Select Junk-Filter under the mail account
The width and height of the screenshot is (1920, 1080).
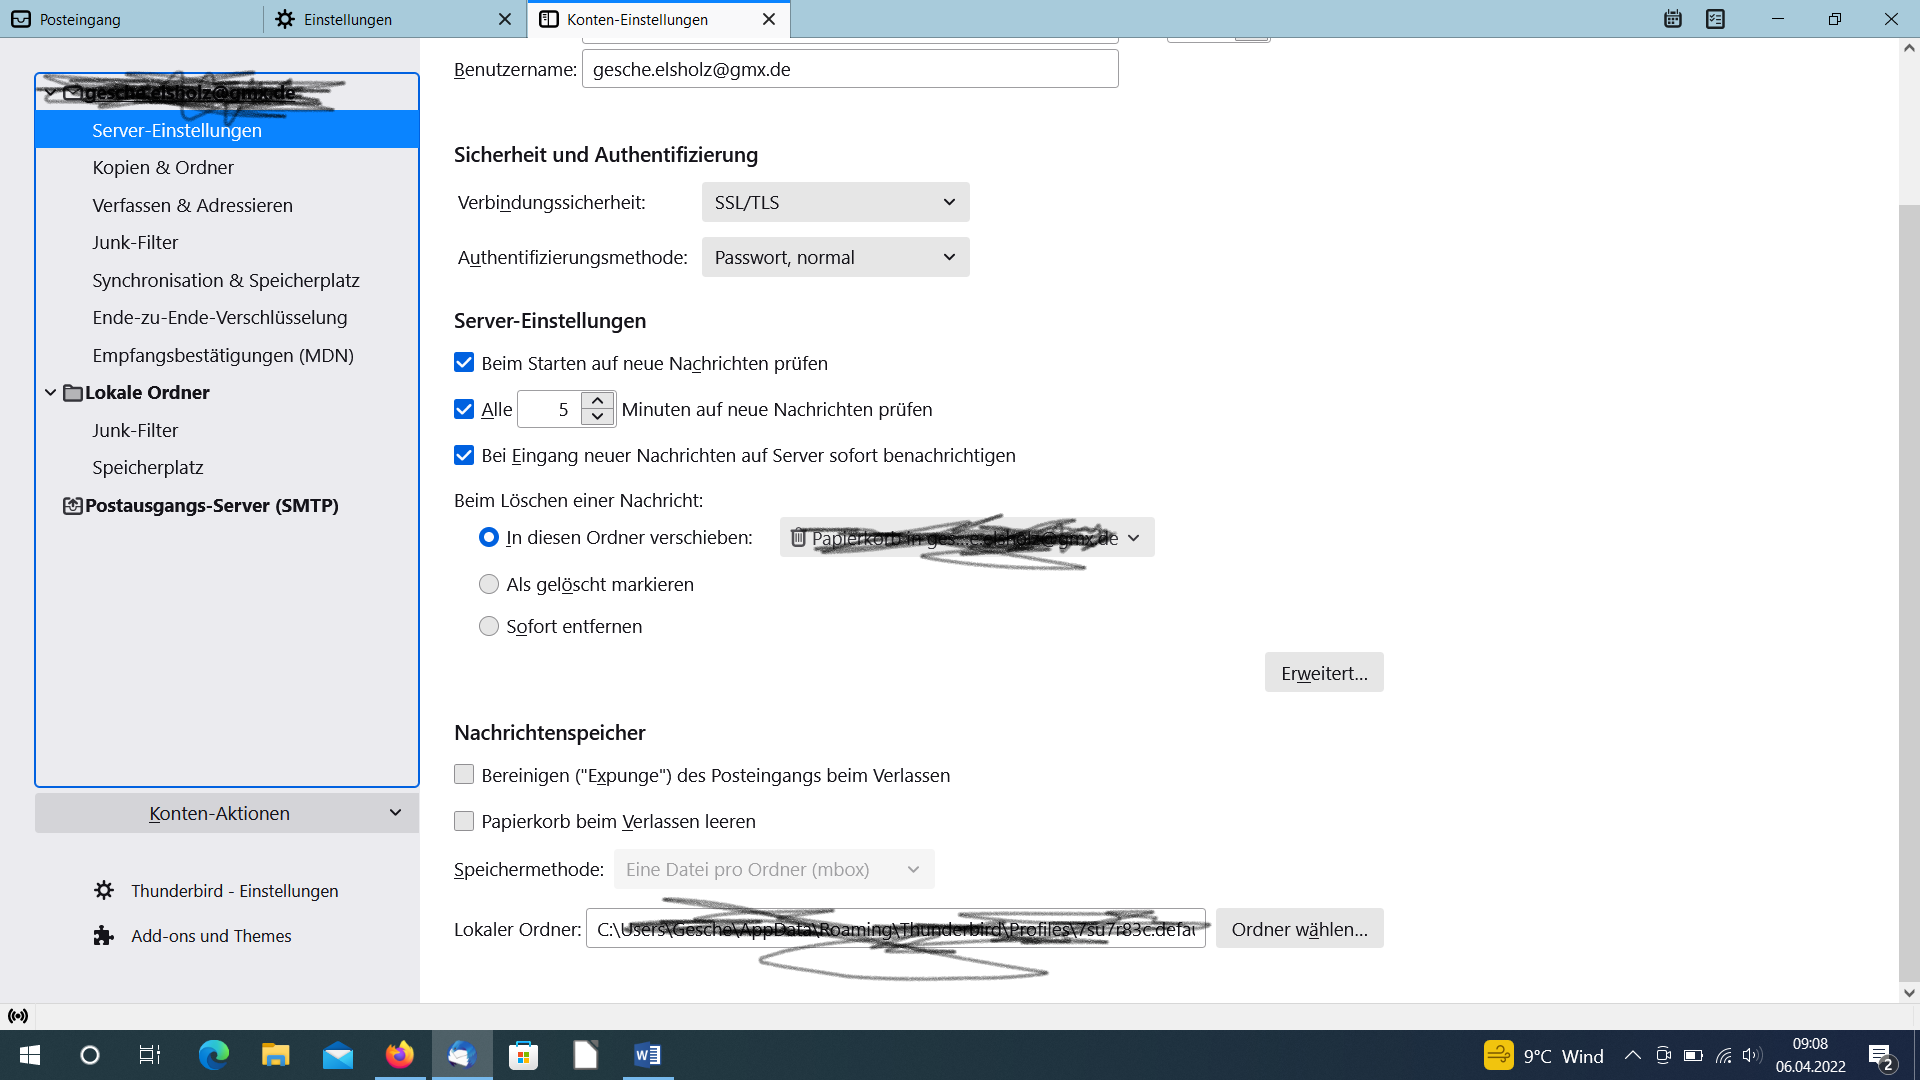pos(135,242)
